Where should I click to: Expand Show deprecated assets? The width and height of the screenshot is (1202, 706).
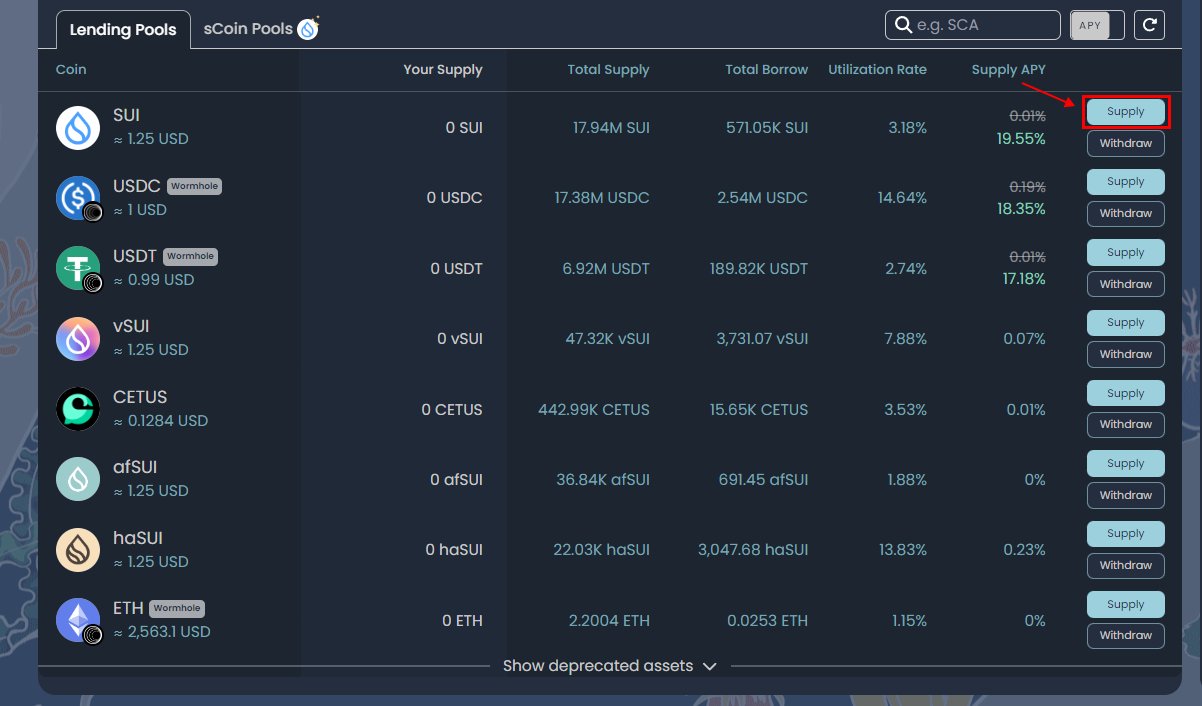(x=609, y=666)
